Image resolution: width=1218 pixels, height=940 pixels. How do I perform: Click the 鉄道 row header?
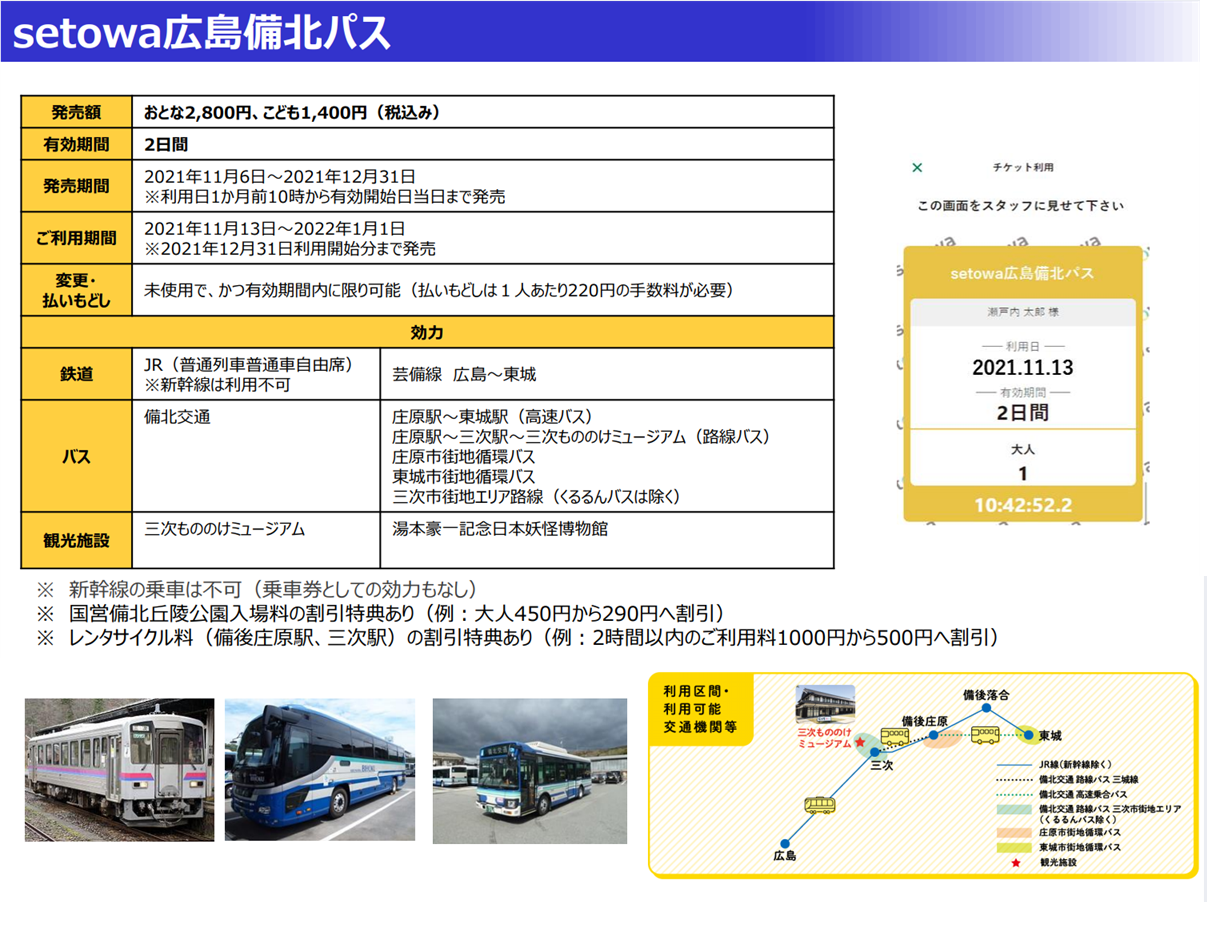point(77,374)
